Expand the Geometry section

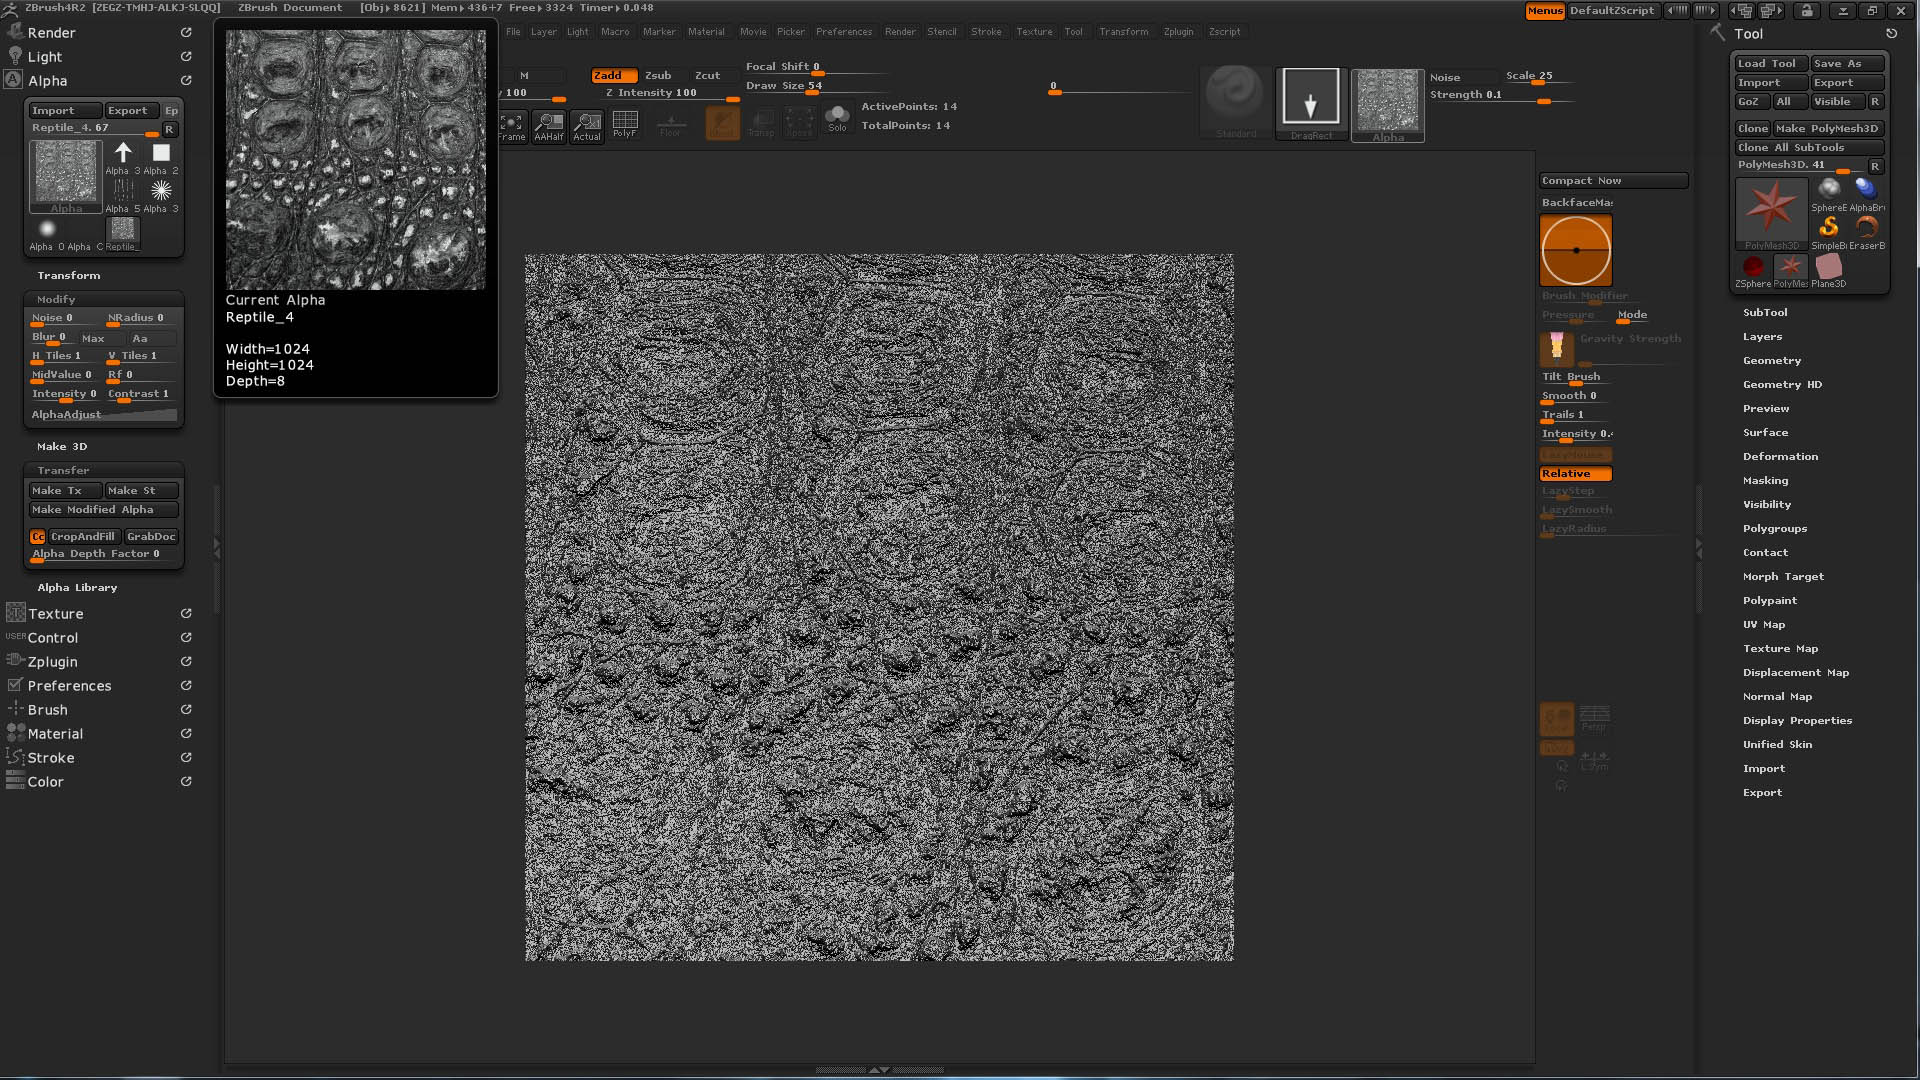1772,360
